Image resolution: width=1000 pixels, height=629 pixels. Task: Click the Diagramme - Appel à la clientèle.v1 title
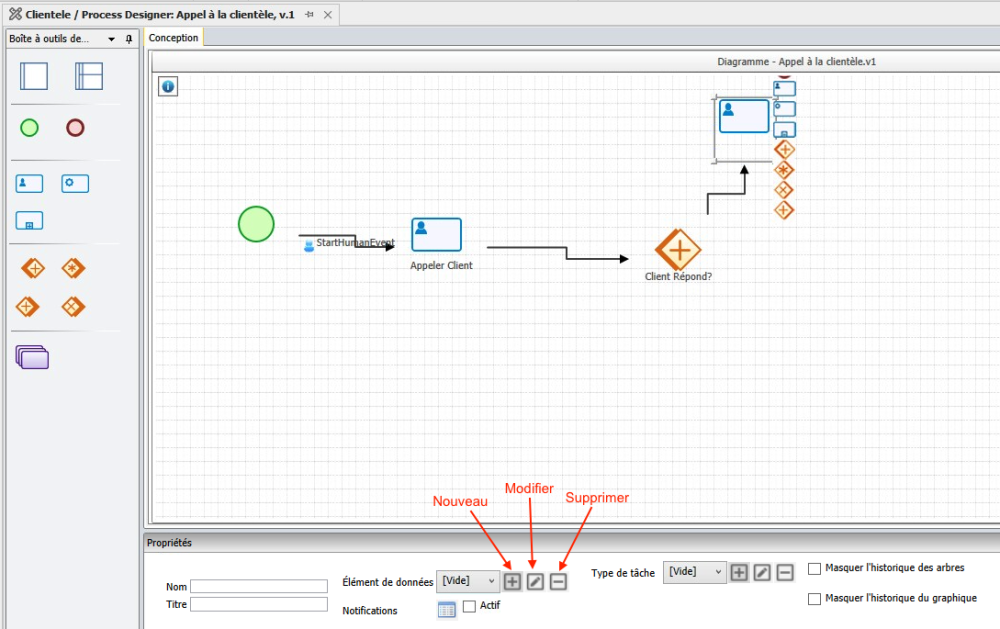point(797,61)
